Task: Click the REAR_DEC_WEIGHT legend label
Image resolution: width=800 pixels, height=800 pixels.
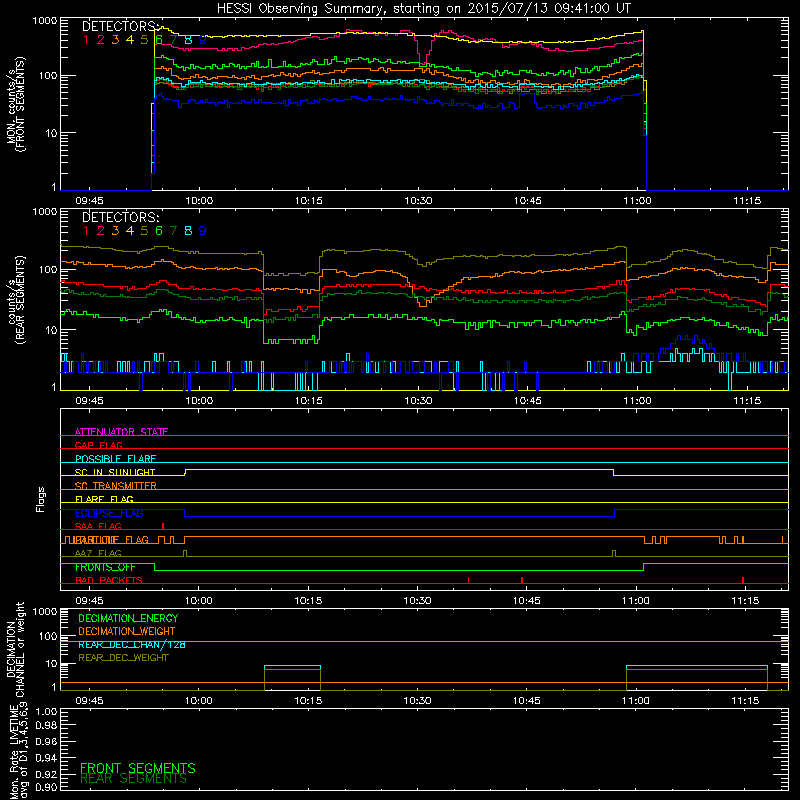Action: [x=123, y=658]
